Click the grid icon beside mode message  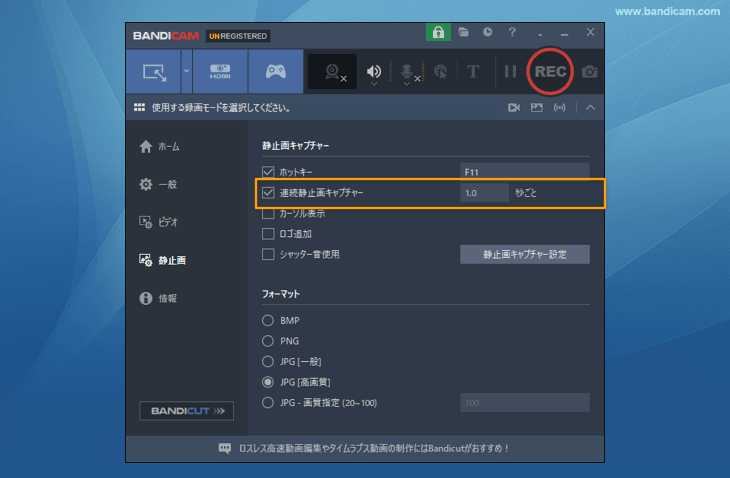pos(139,108)
